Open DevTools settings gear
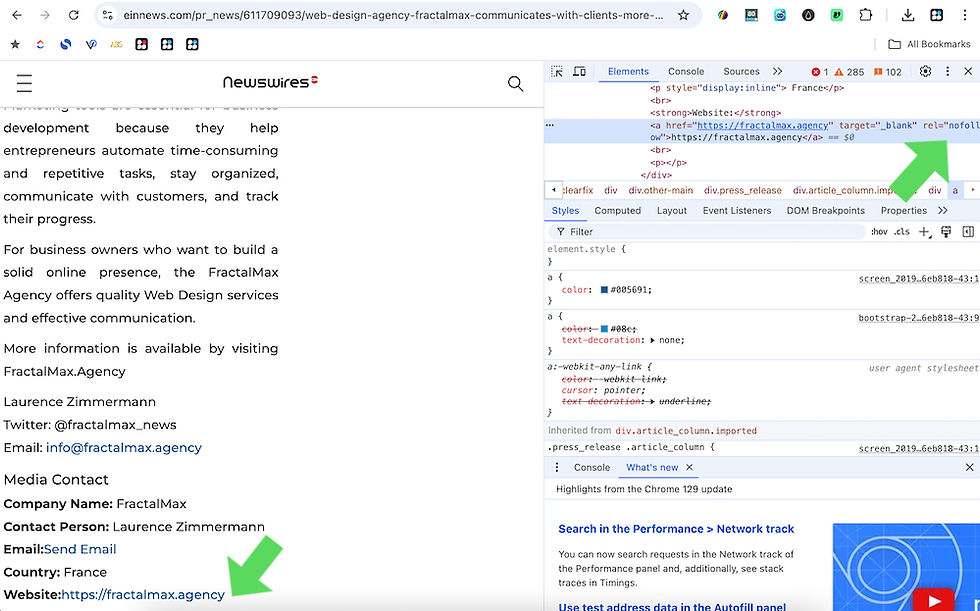Screen dimensions: 980x611 [x=926, y=71]
